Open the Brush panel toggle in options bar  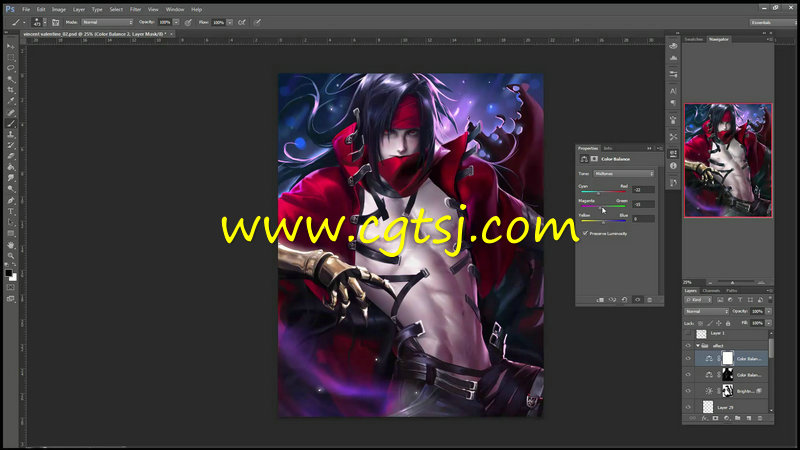point(56,22)
